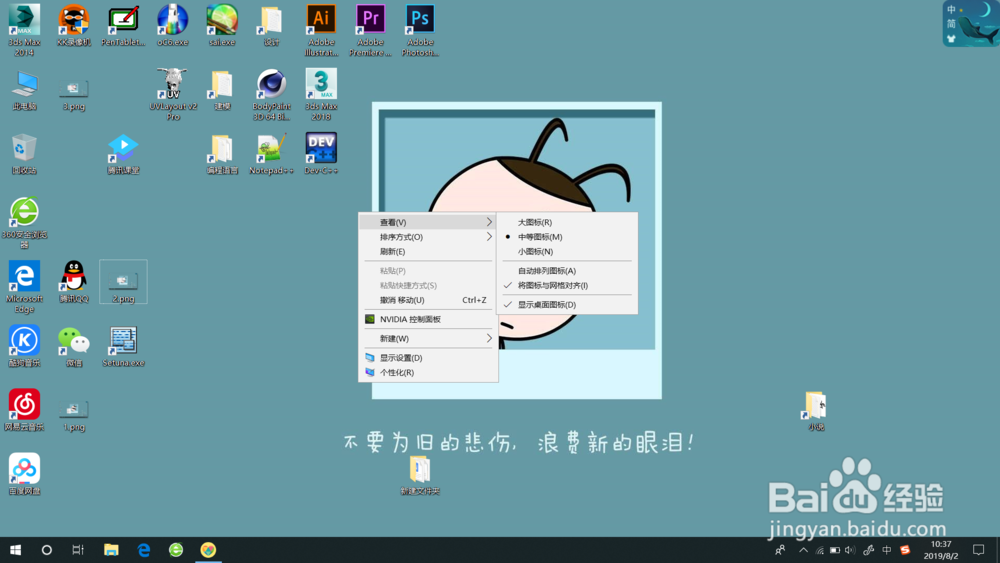Select the 1.png file thumbnail
The image size is (1000, 563).
point(73,414)
